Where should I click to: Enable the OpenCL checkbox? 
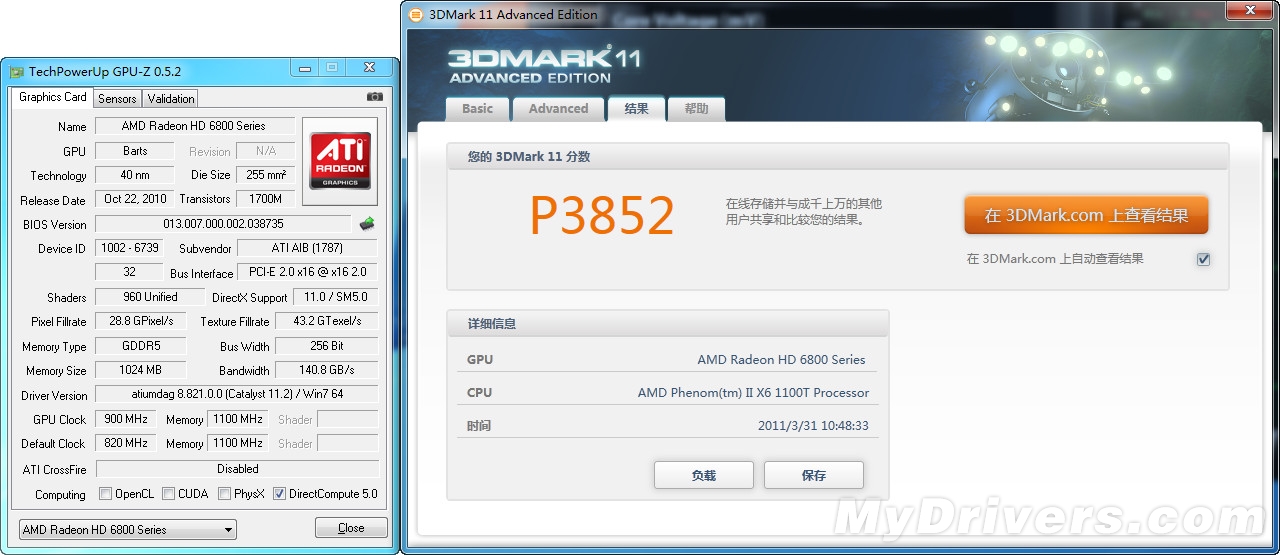[x=106, y=493]
